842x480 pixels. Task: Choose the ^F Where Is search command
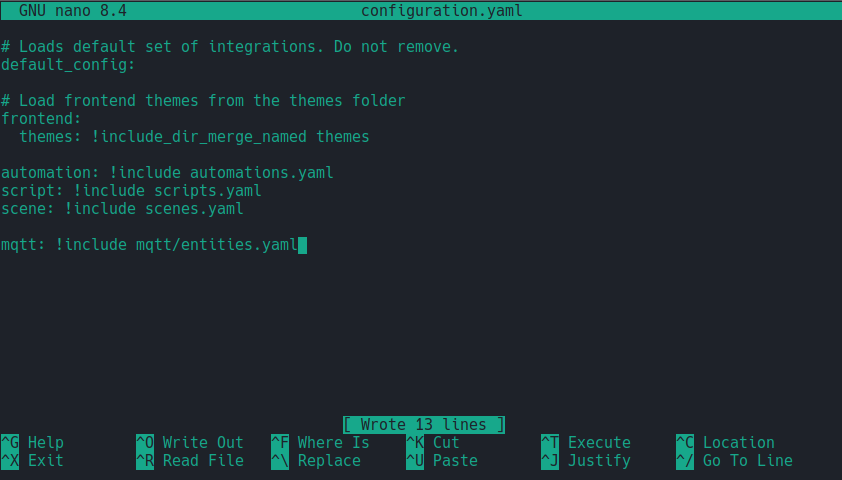[x=320, y=442]
